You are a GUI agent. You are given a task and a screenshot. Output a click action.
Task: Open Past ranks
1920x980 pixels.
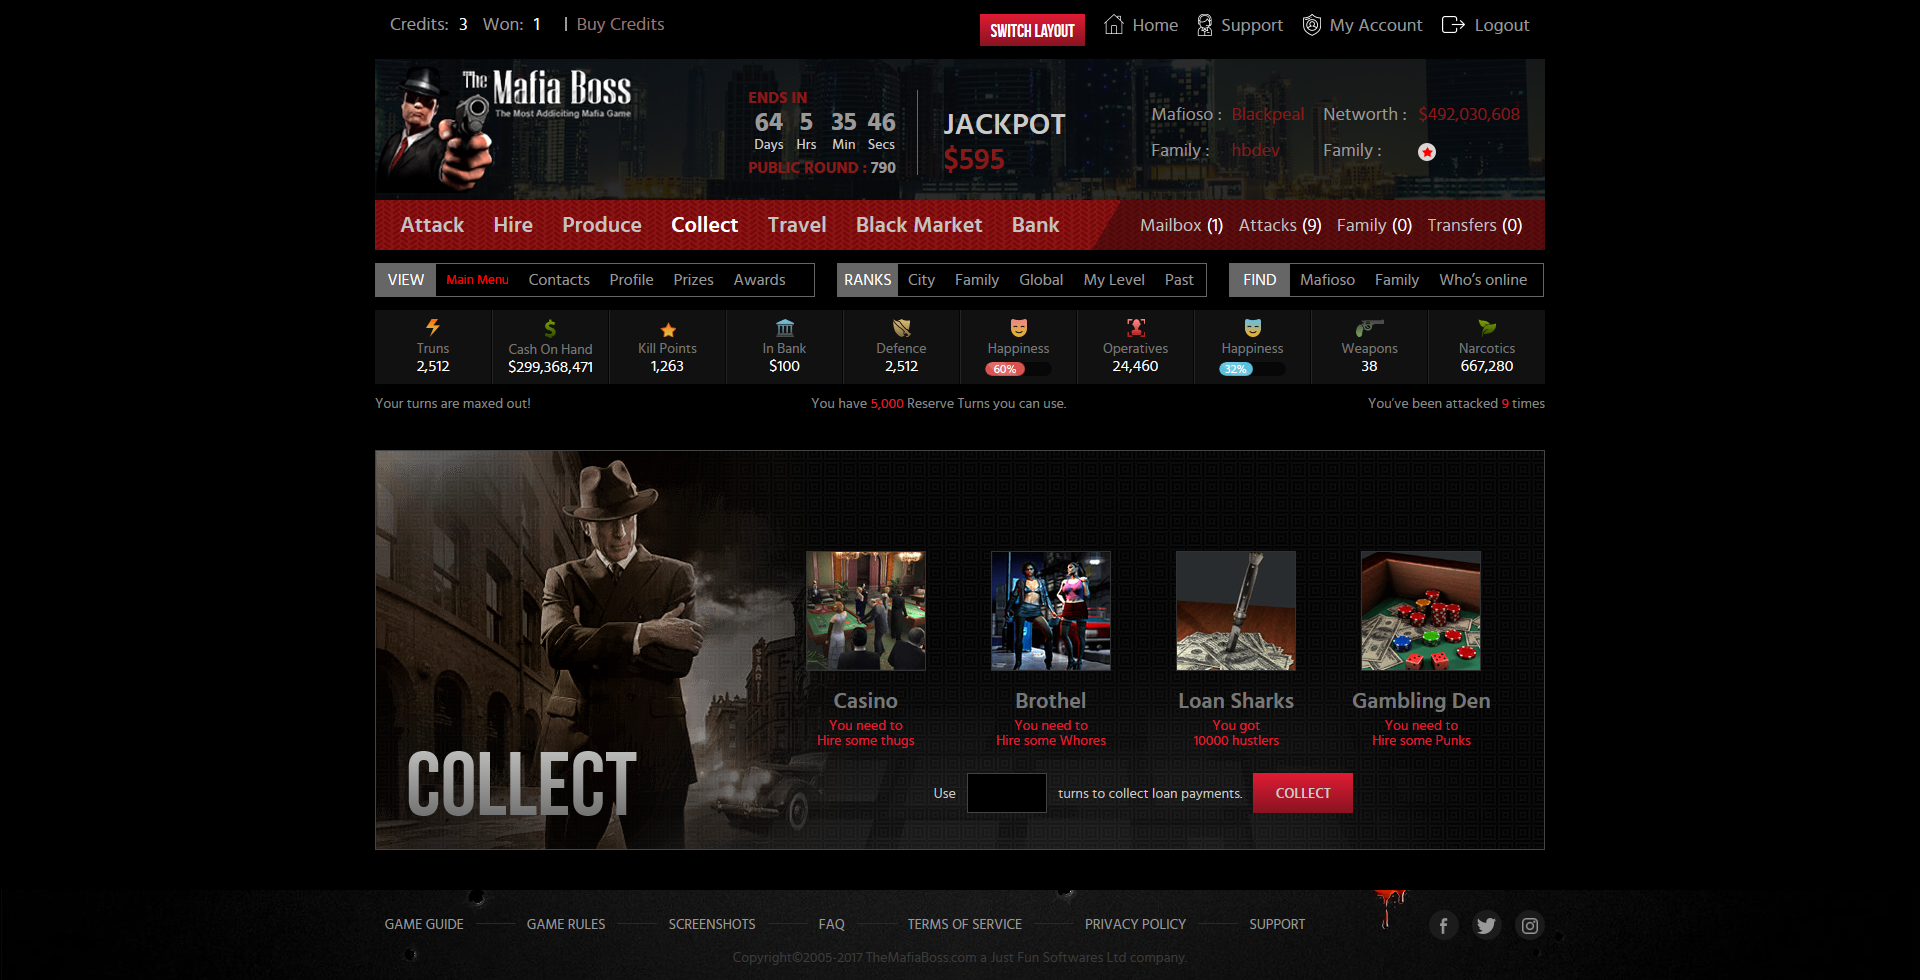coord(1179,280)
